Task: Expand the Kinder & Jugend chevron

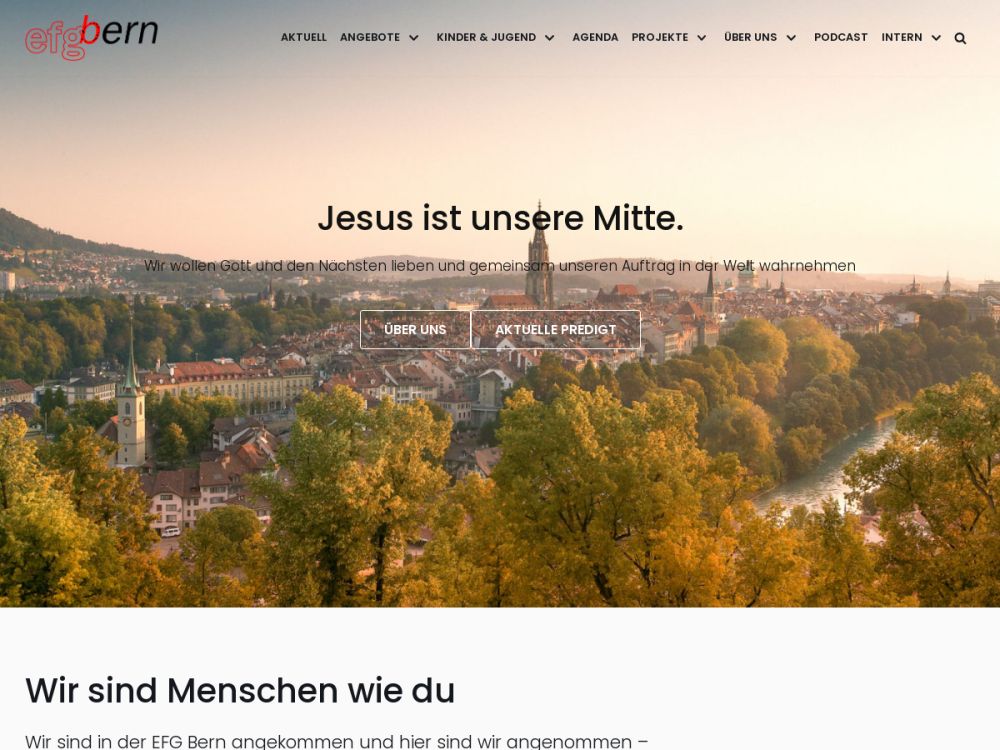Action: click(549, 38)
